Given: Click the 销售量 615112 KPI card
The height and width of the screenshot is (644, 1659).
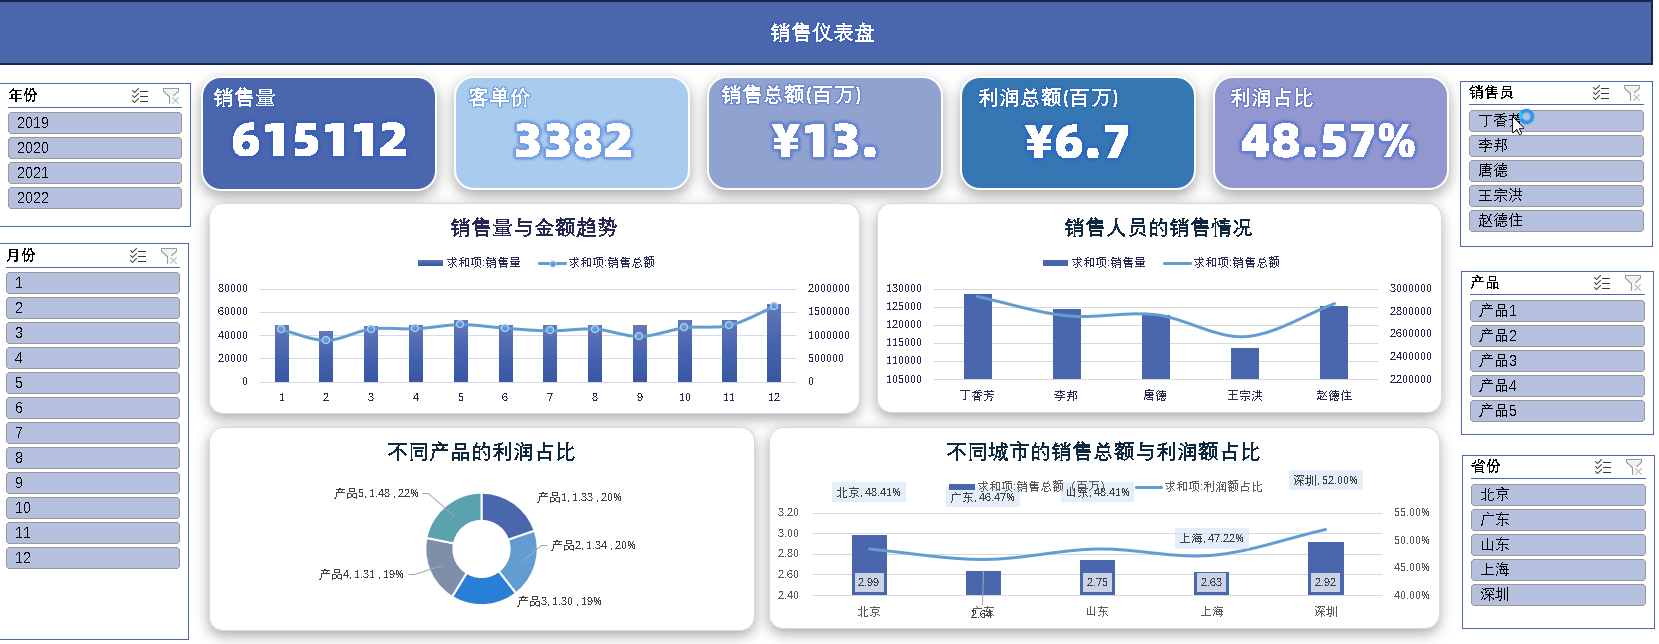Looking at the screenshot, I should pos(319,133).
